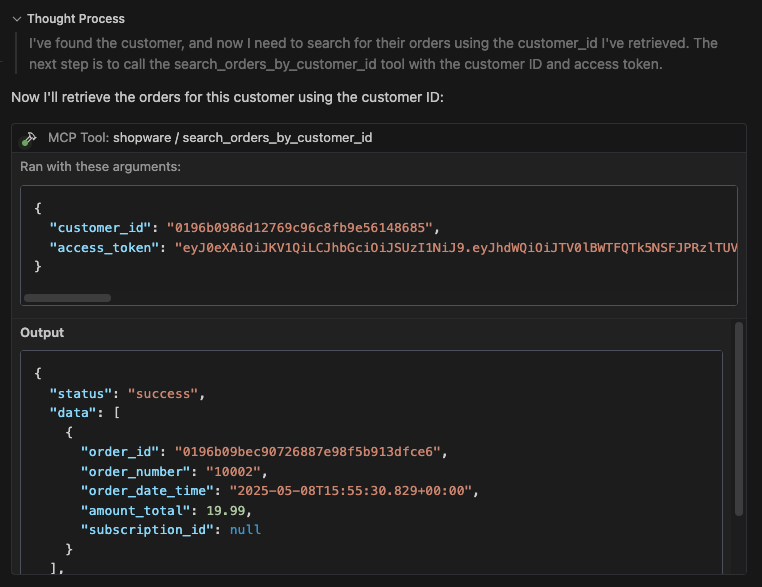Click the Output panel vertical scrollbar

pos(739,419)
